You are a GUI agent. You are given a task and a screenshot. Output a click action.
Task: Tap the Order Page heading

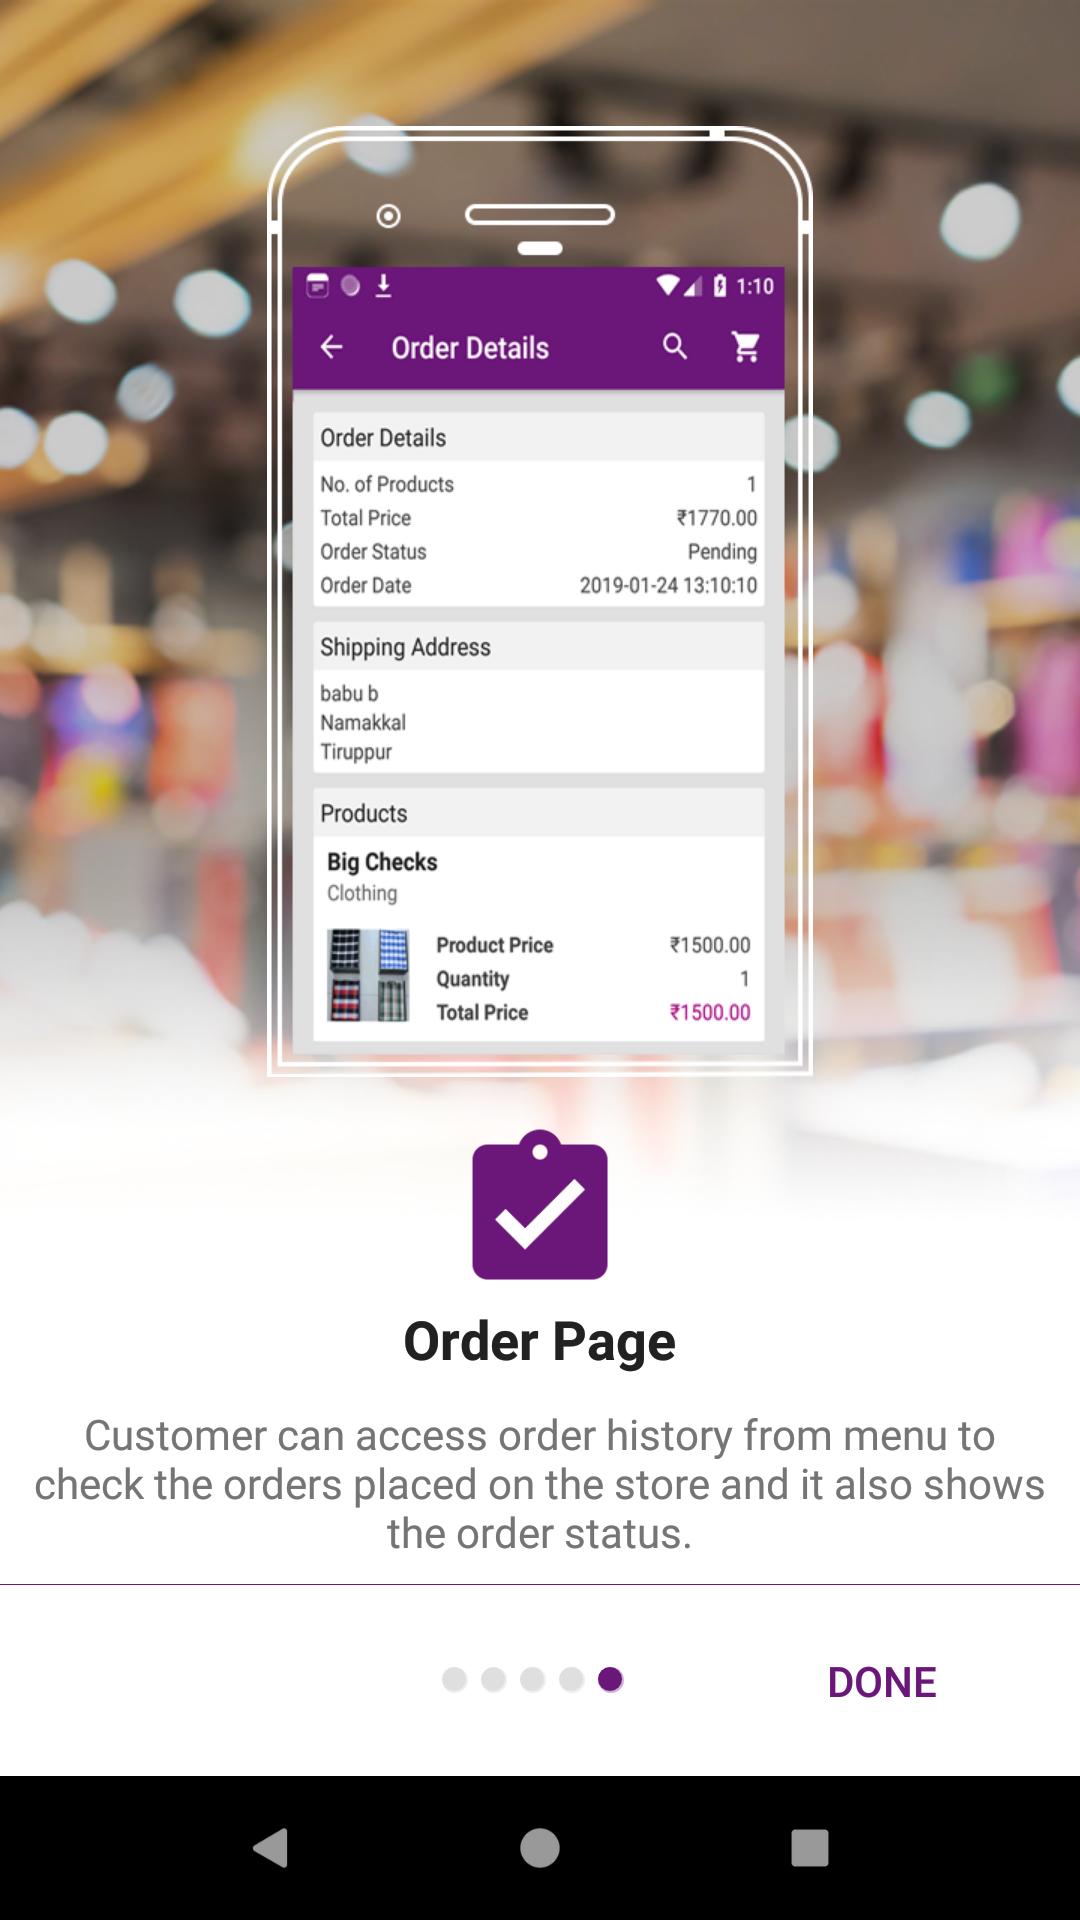point(540,1341)
